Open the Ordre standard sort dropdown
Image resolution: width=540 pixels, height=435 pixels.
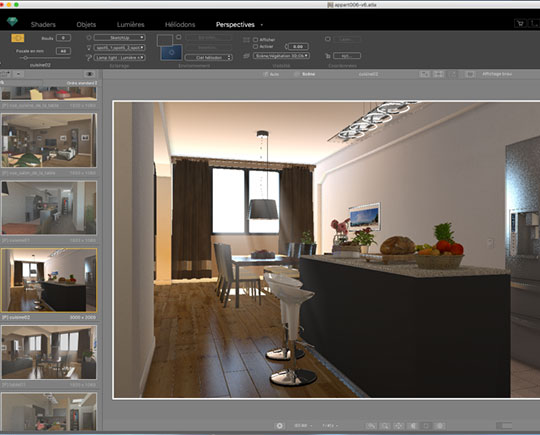pyautogui.click(x=82, y=83)
